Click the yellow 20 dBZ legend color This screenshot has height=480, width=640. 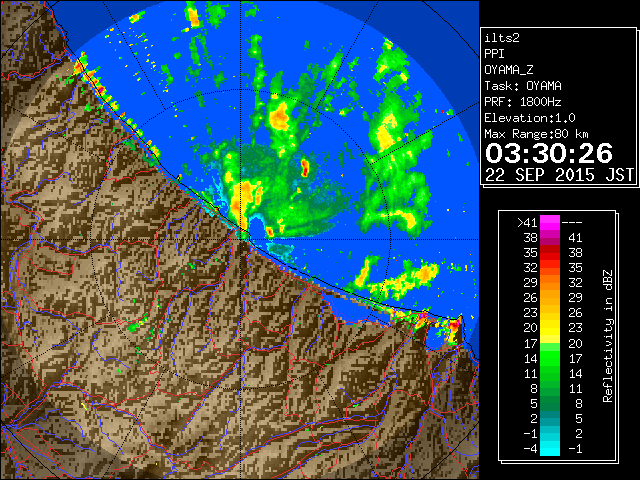550,328
